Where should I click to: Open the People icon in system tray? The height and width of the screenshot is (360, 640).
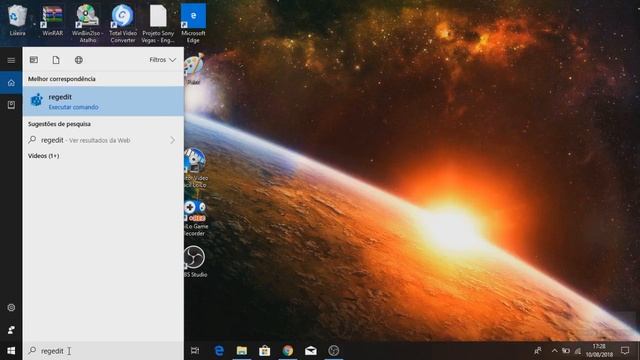(538, 351)
